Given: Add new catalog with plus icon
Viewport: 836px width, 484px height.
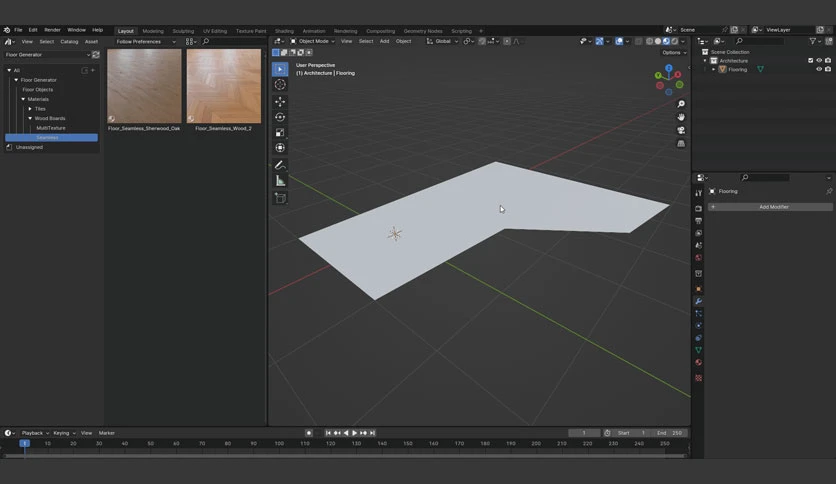Looking at the screenshot, I should coord(93,70).
